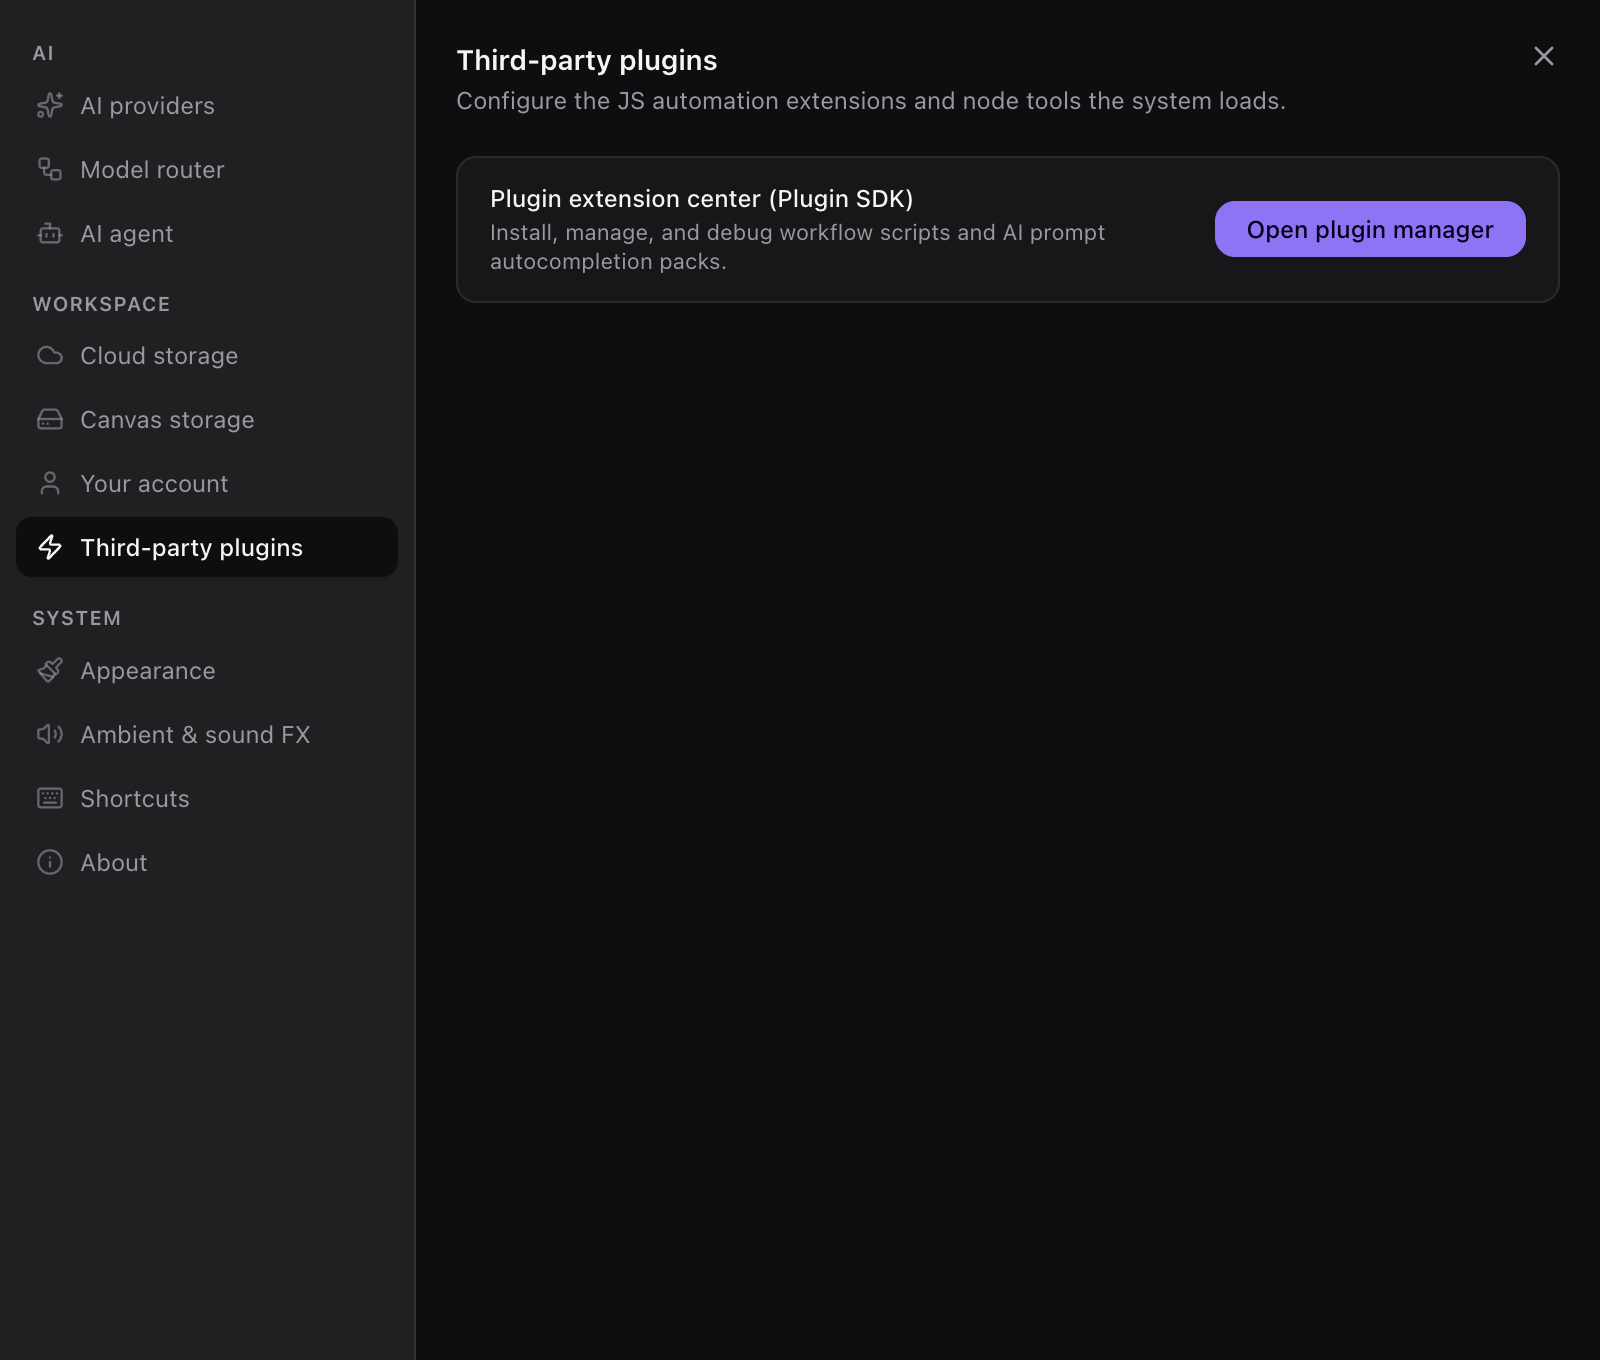Click the Appearance paintbrush icon

point(50,670)
